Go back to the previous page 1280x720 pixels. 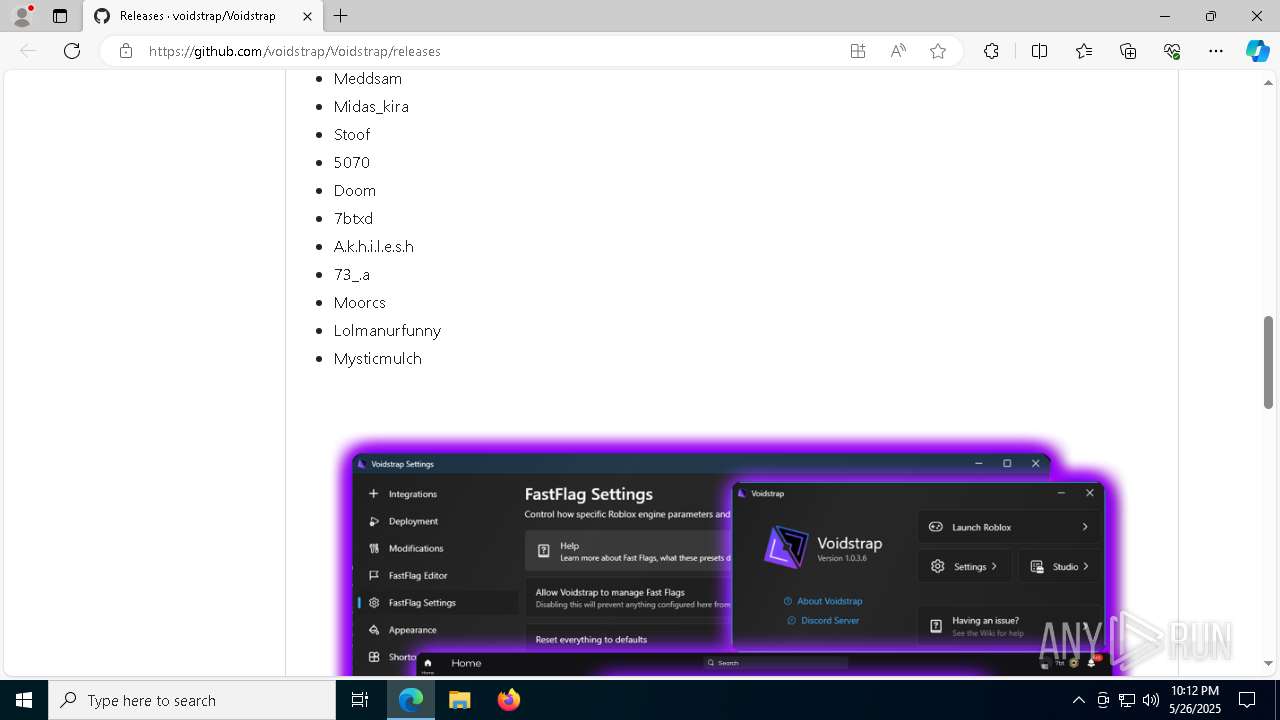click(x=28, y=51)
